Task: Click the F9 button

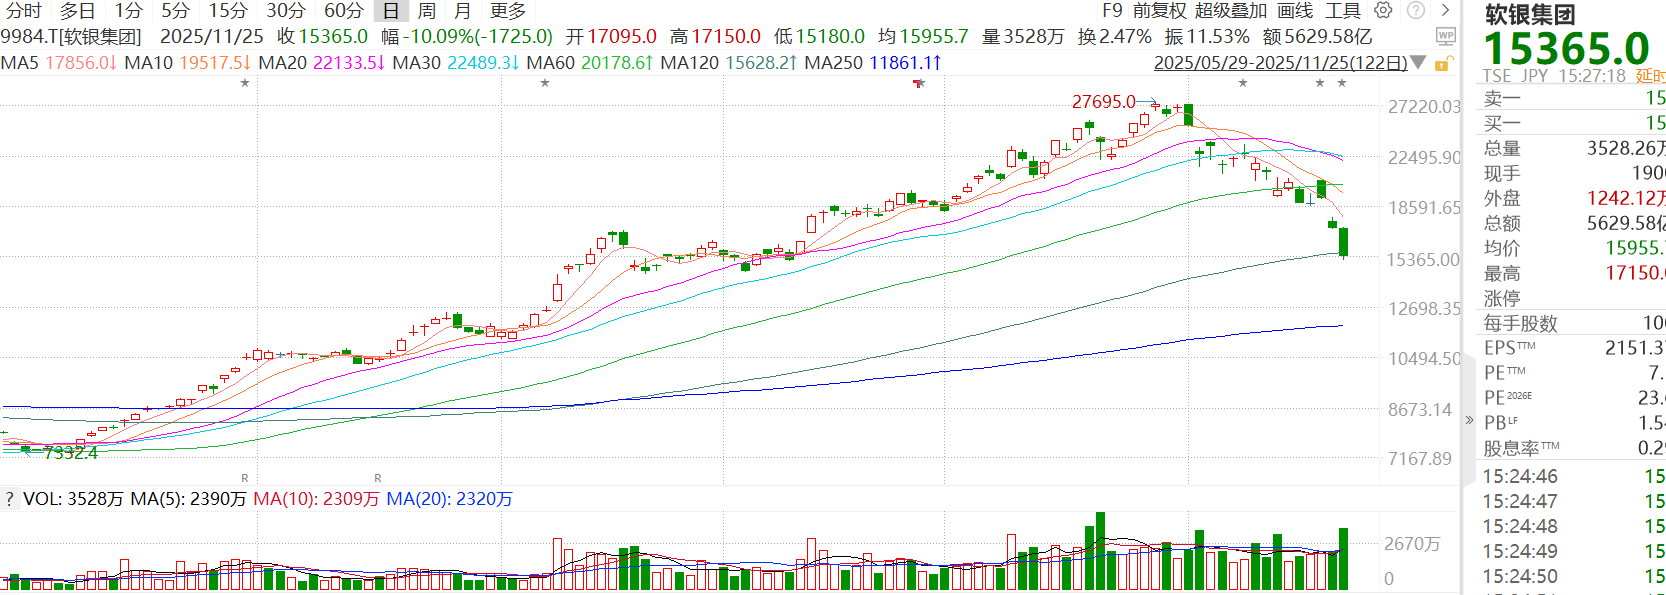Action: (1112, 11)
